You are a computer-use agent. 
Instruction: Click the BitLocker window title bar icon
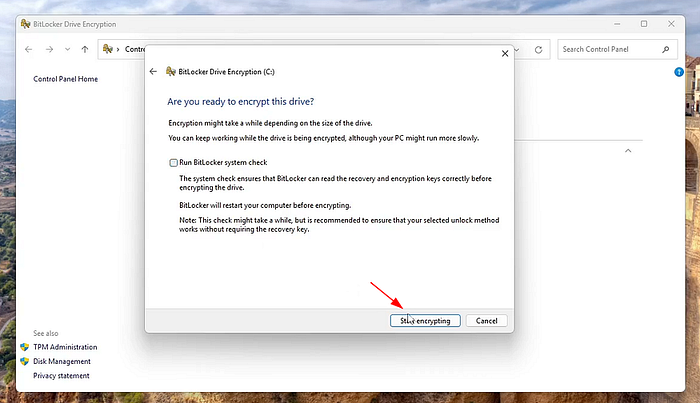(x=25, y=24)
